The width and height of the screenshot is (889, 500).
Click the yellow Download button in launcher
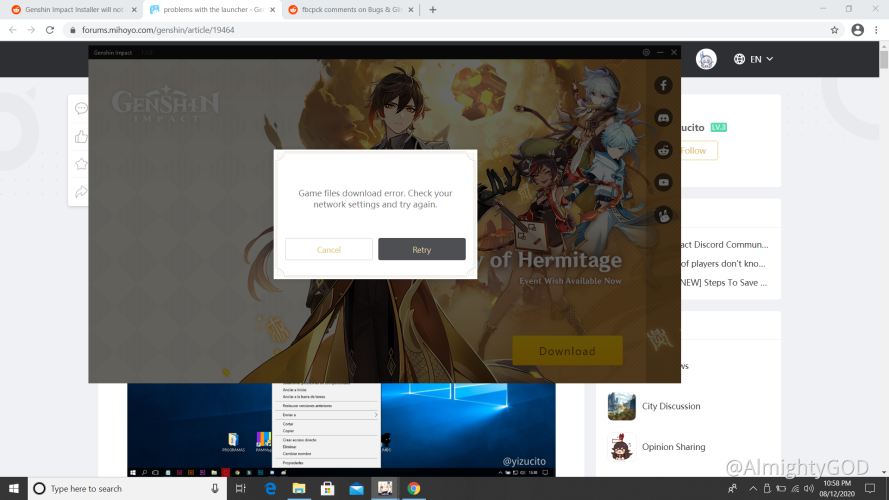pos(568,351)
